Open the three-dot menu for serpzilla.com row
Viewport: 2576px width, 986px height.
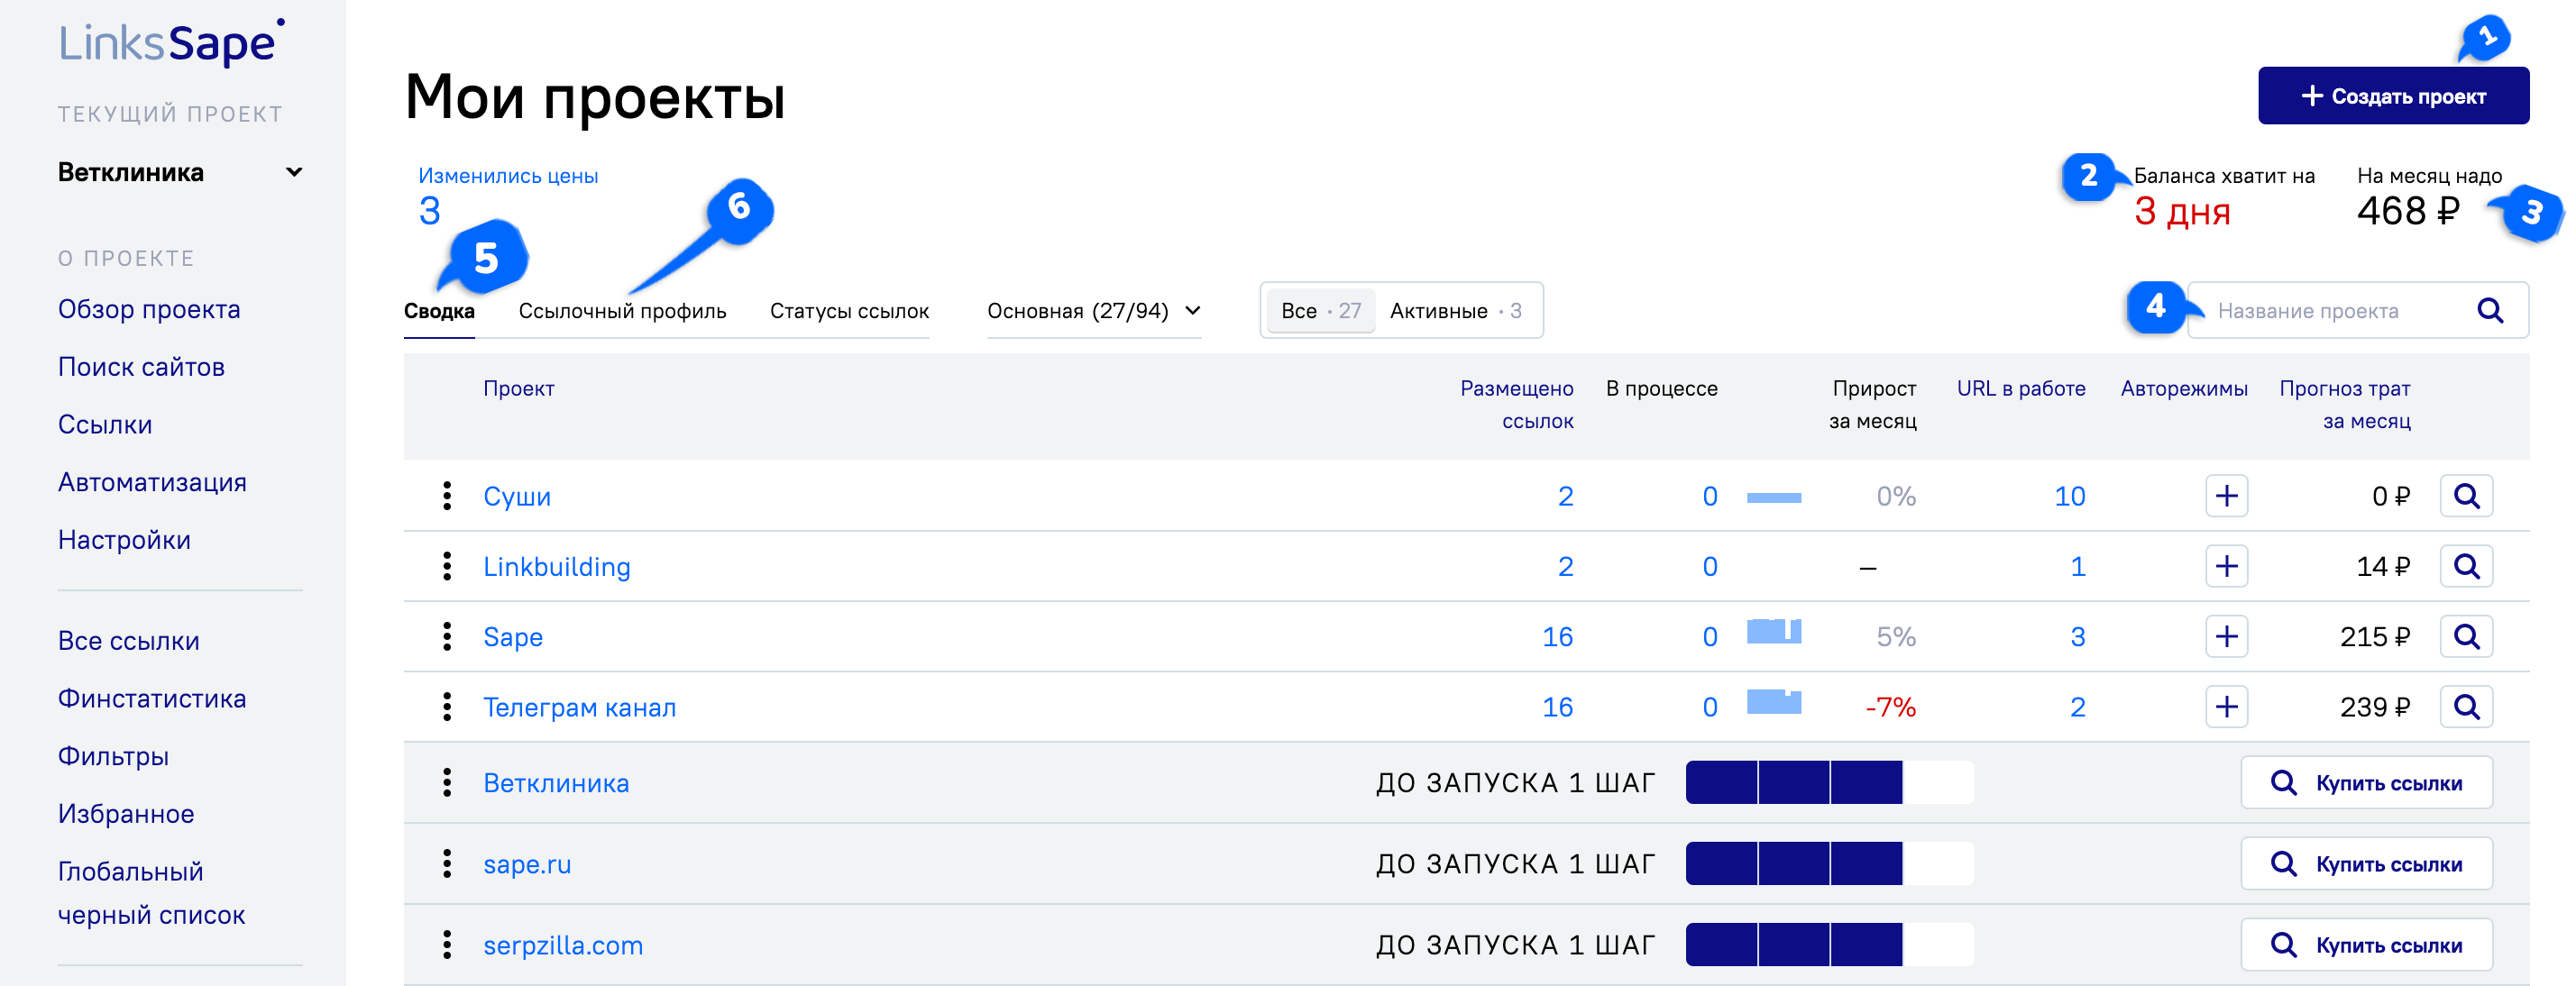(x=447, y=945)
